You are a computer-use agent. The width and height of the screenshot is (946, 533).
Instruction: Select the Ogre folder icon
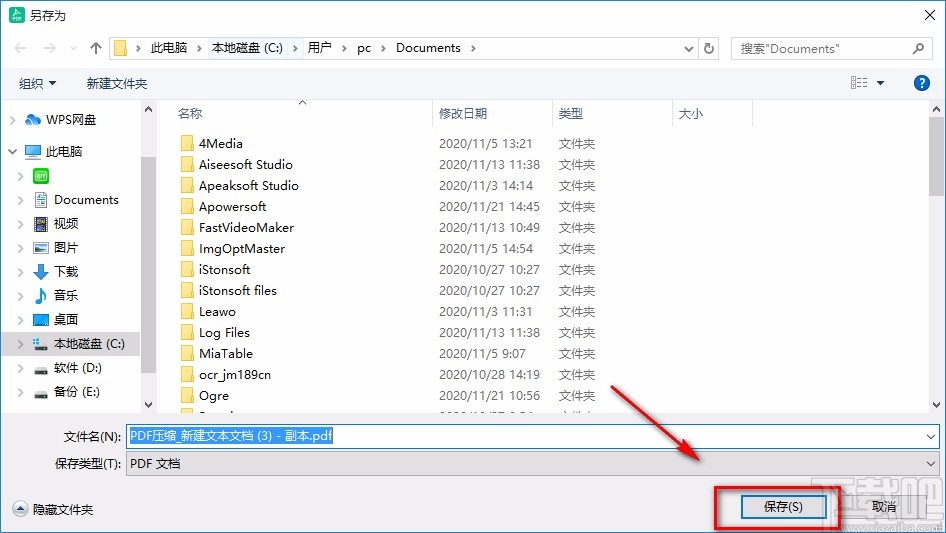coord(187,396)
